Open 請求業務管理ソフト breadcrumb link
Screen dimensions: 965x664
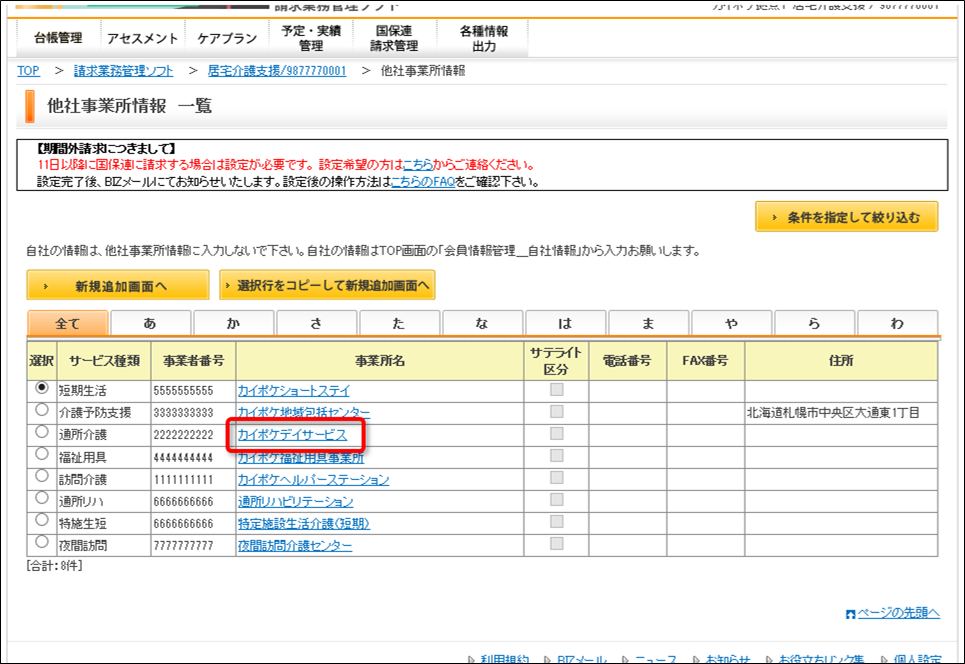coord(123,71)
